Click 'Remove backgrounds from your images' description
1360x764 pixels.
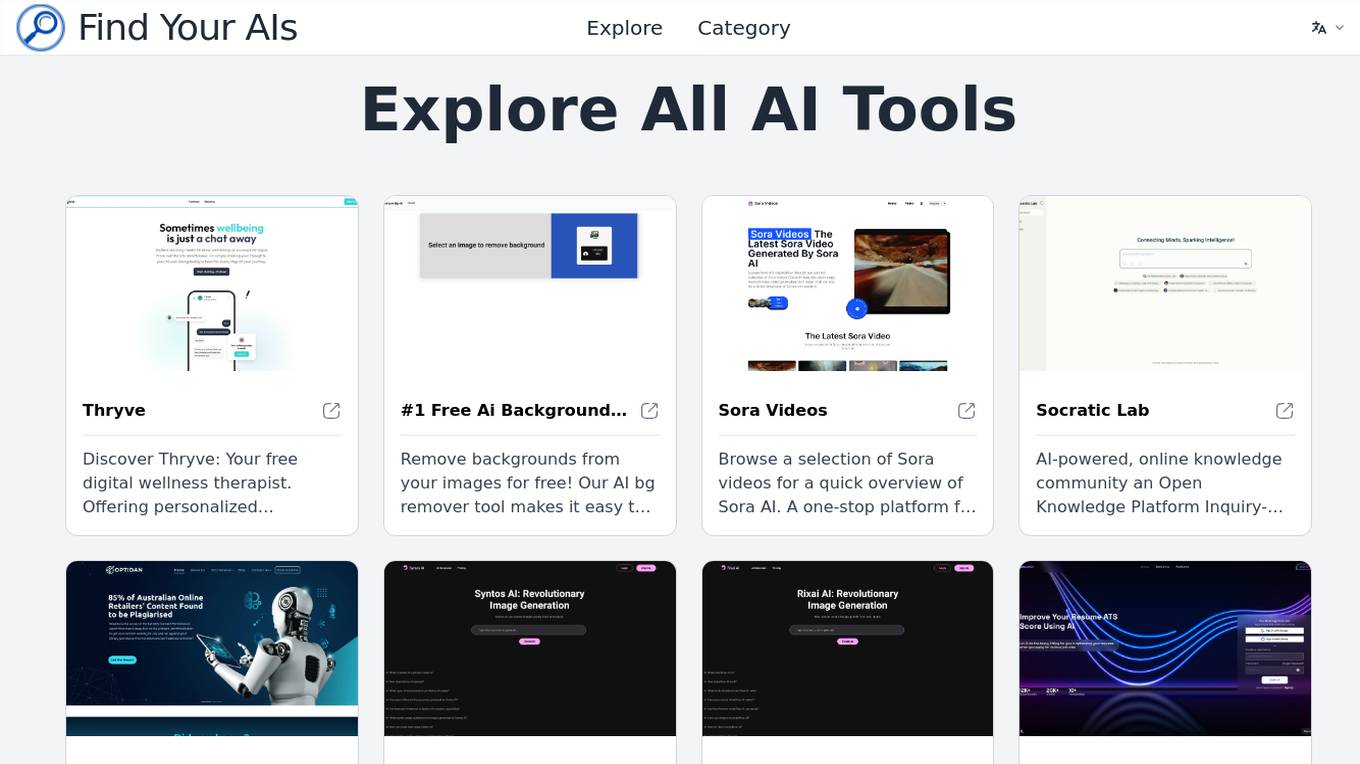tap(528, 483)
